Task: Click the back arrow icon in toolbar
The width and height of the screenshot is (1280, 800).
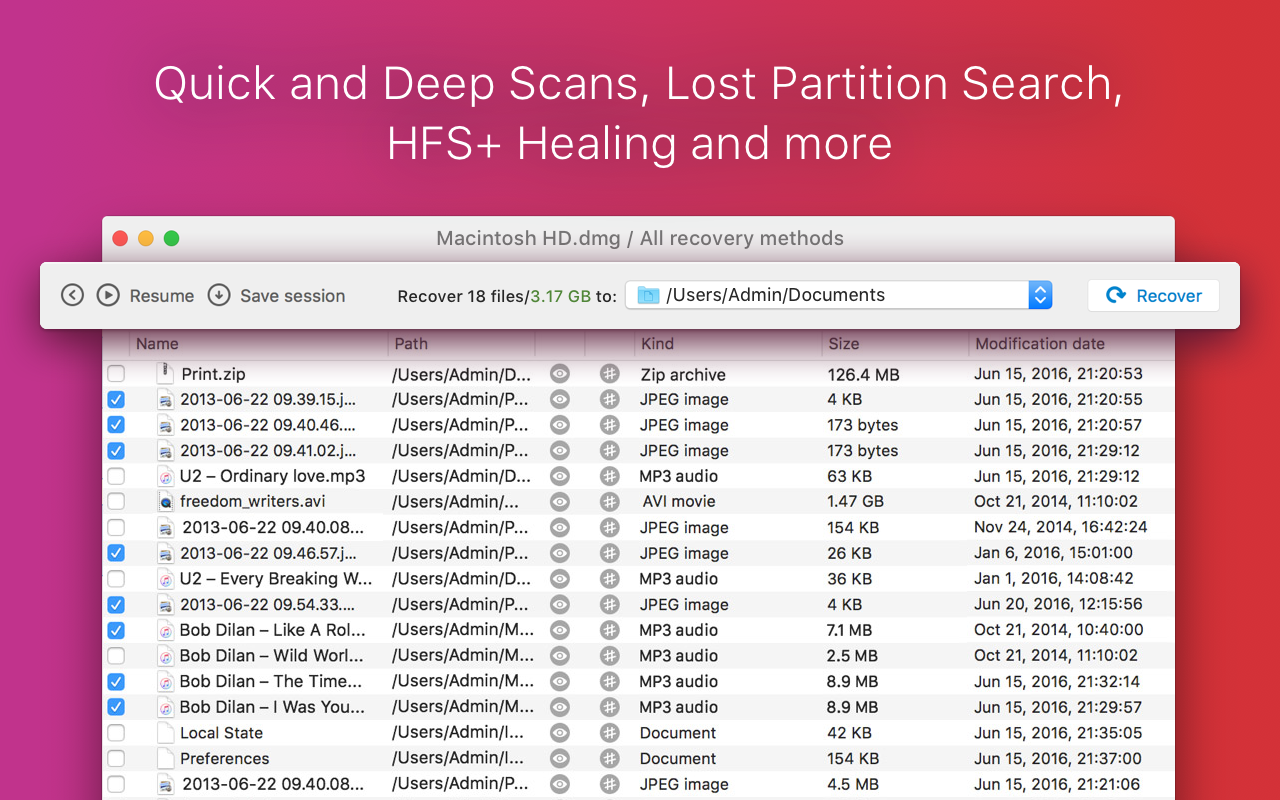Action: 72,295
